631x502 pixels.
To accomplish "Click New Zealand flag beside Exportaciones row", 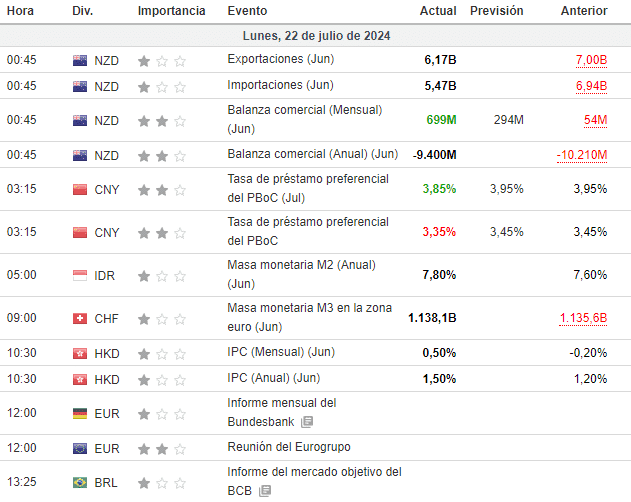I will 80,60.
